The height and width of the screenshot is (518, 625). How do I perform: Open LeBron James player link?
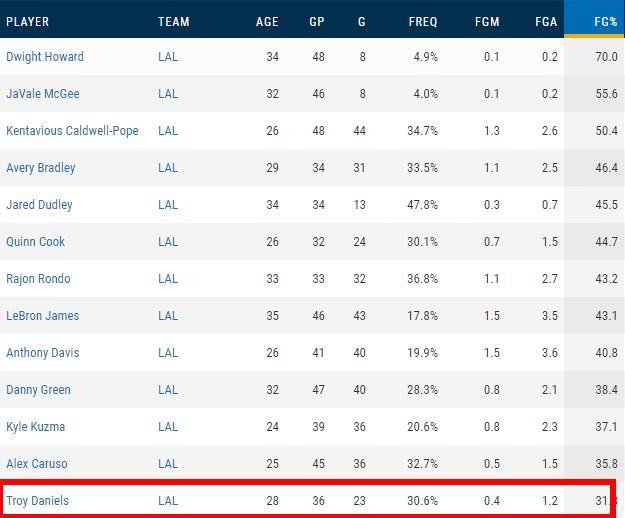click(43, 316)
